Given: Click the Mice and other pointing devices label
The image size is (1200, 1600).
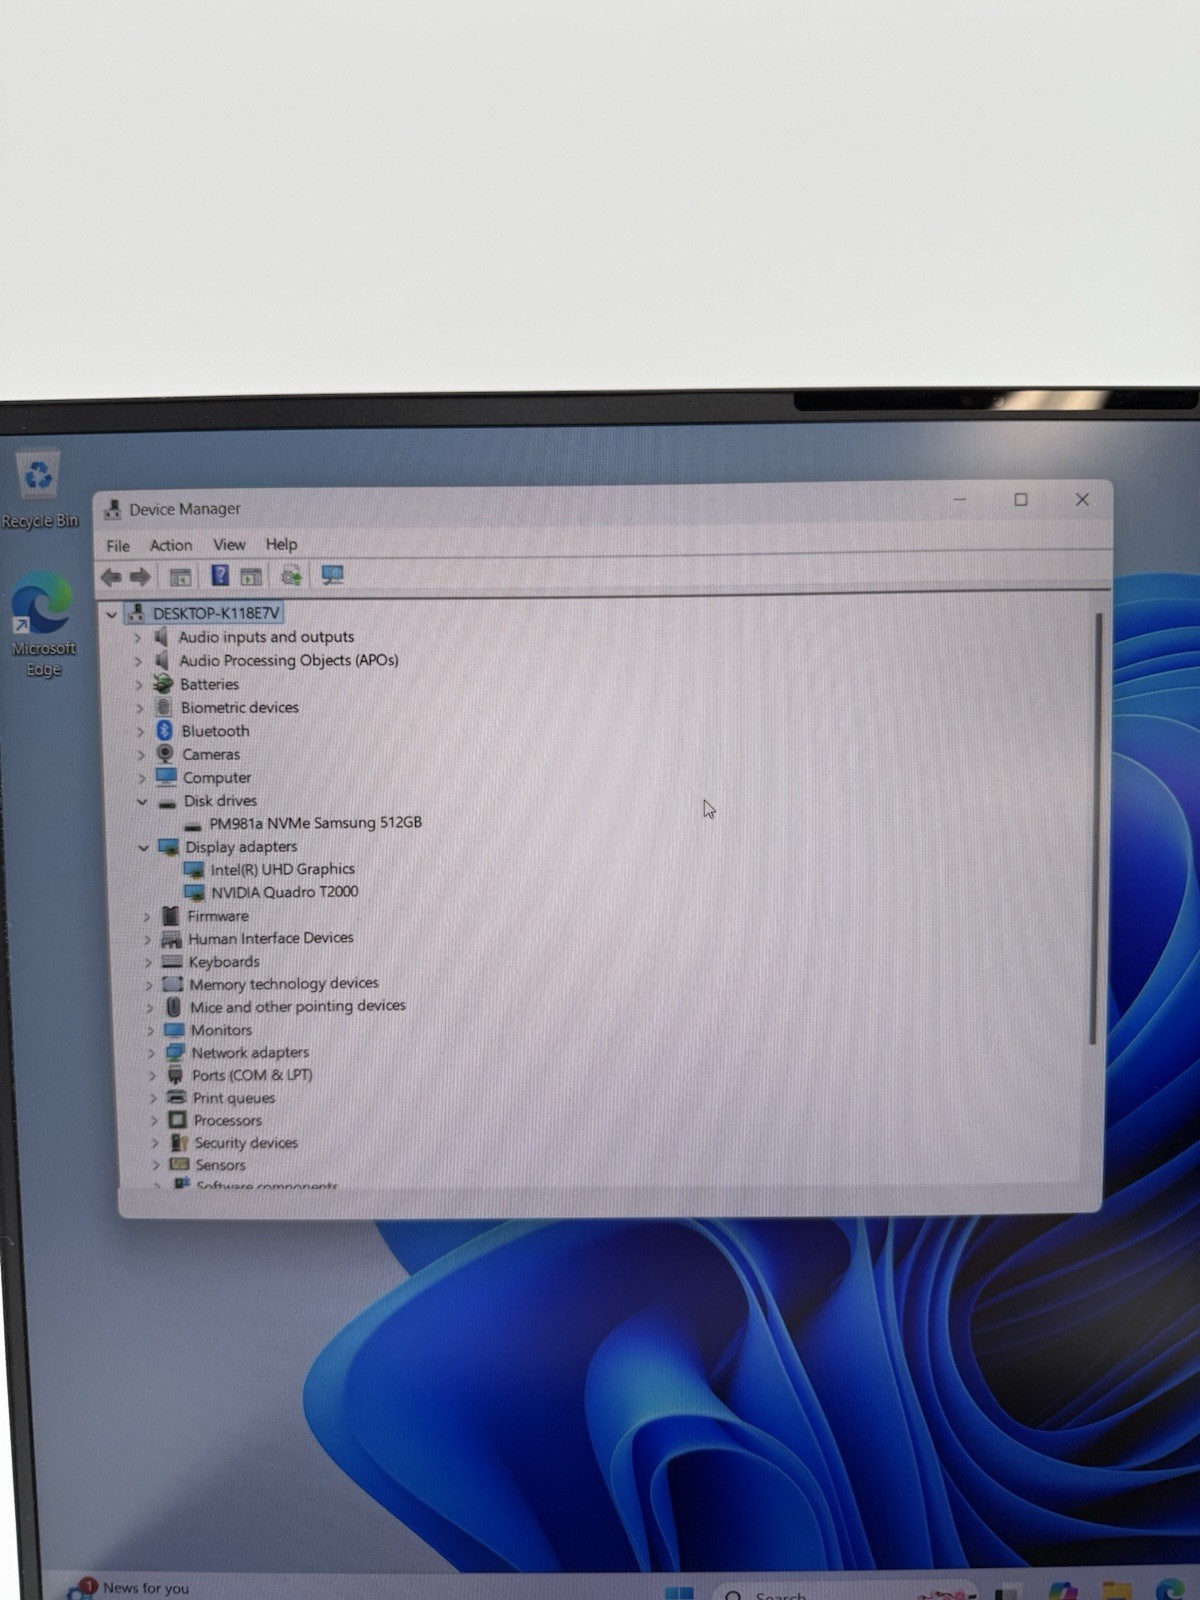Looking at the screenshot, I should [298, 1007].
